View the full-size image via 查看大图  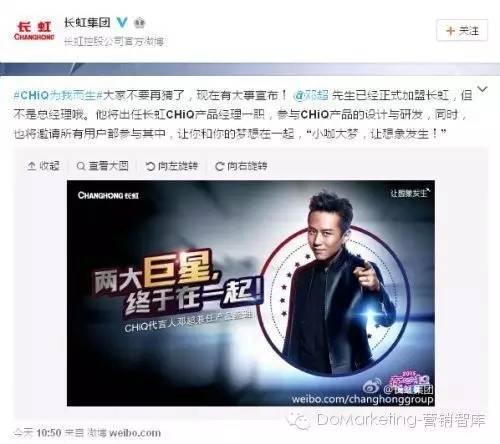[x=103, y=166]
